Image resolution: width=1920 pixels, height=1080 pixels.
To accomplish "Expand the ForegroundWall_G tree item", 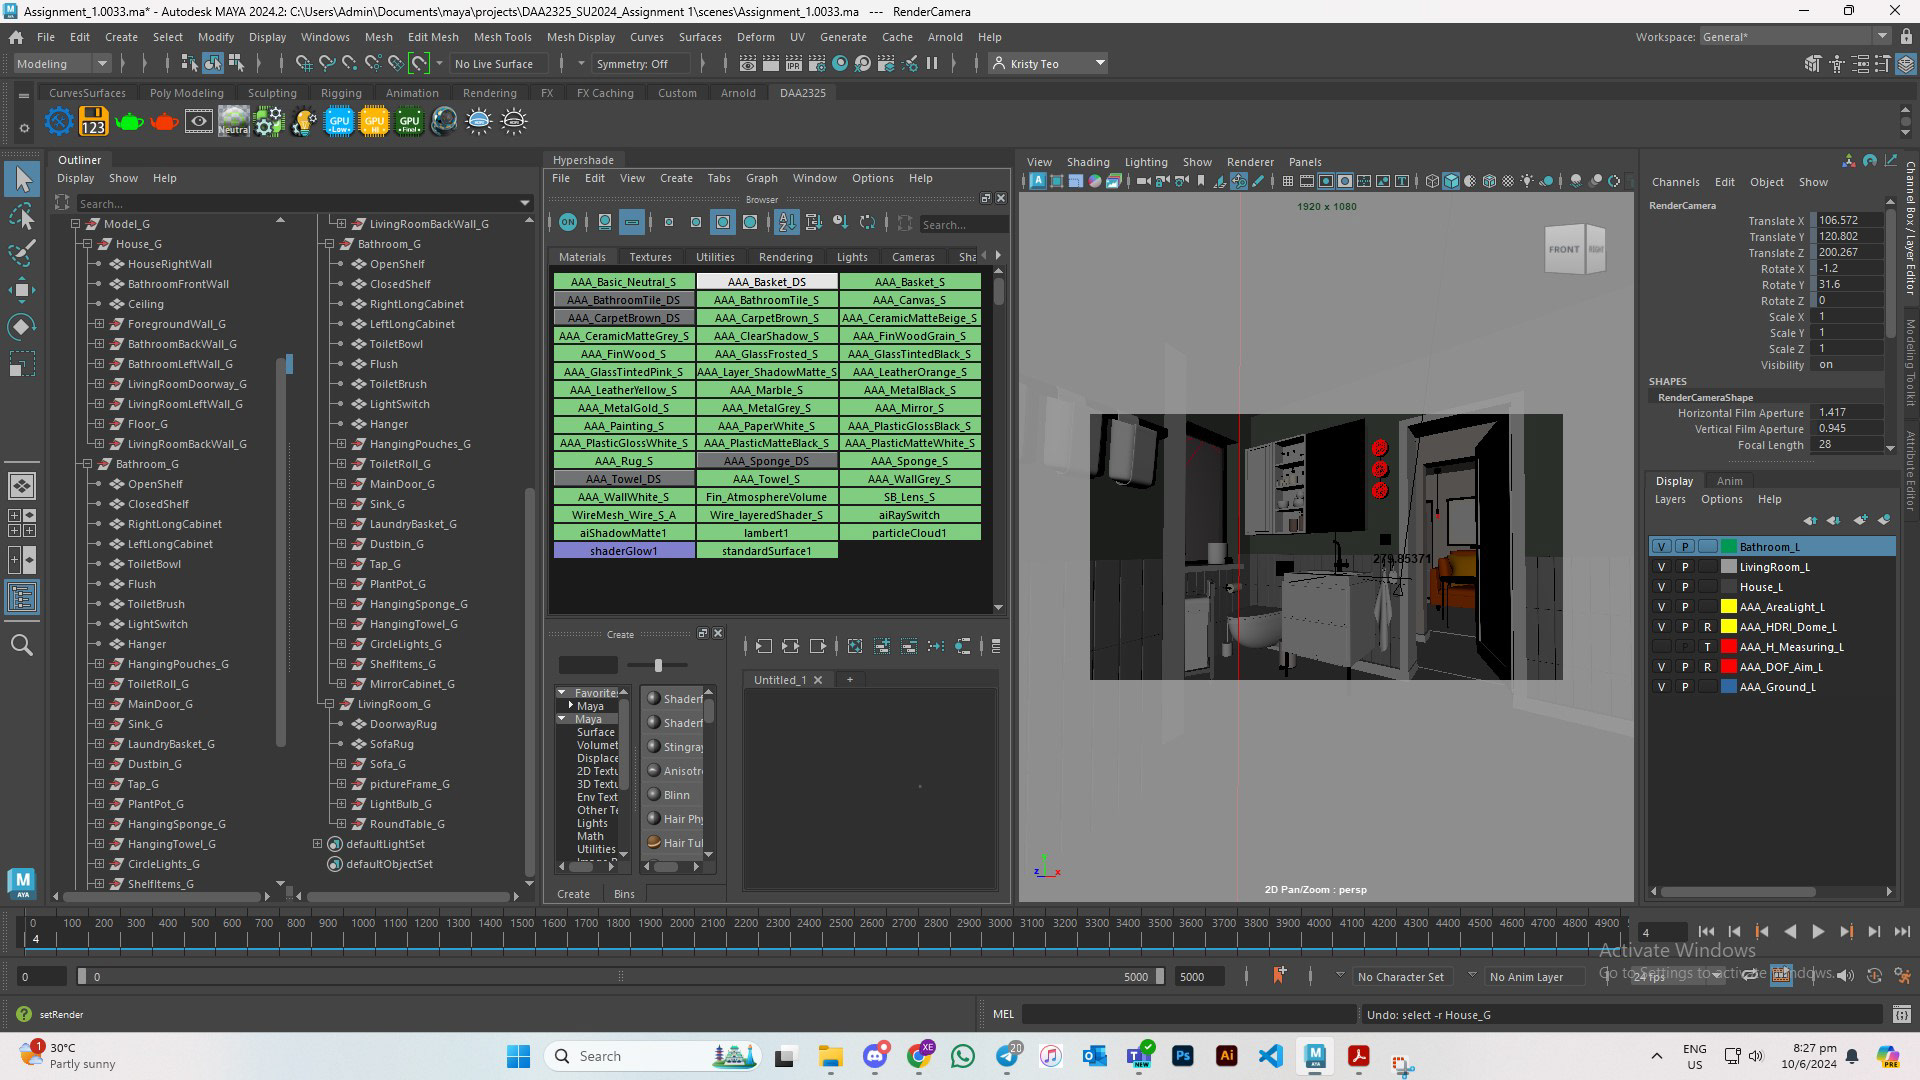I will tap(99, 324).
